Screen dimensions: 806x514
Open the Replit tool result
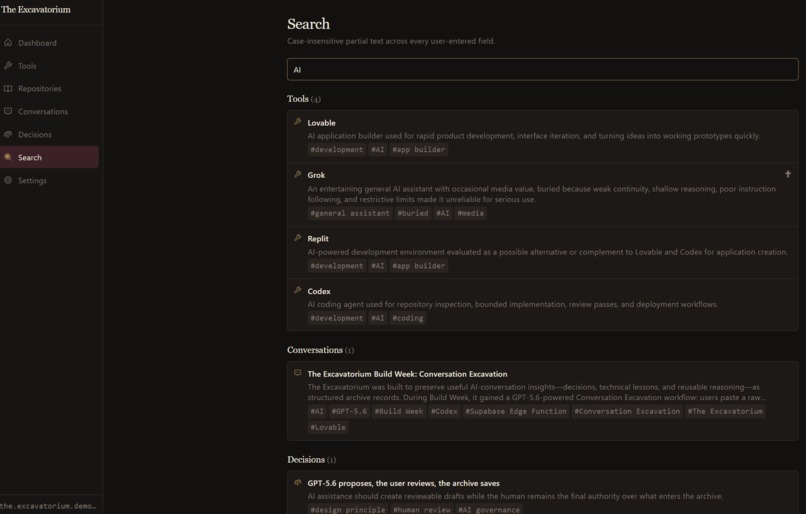tap(542, 252)
